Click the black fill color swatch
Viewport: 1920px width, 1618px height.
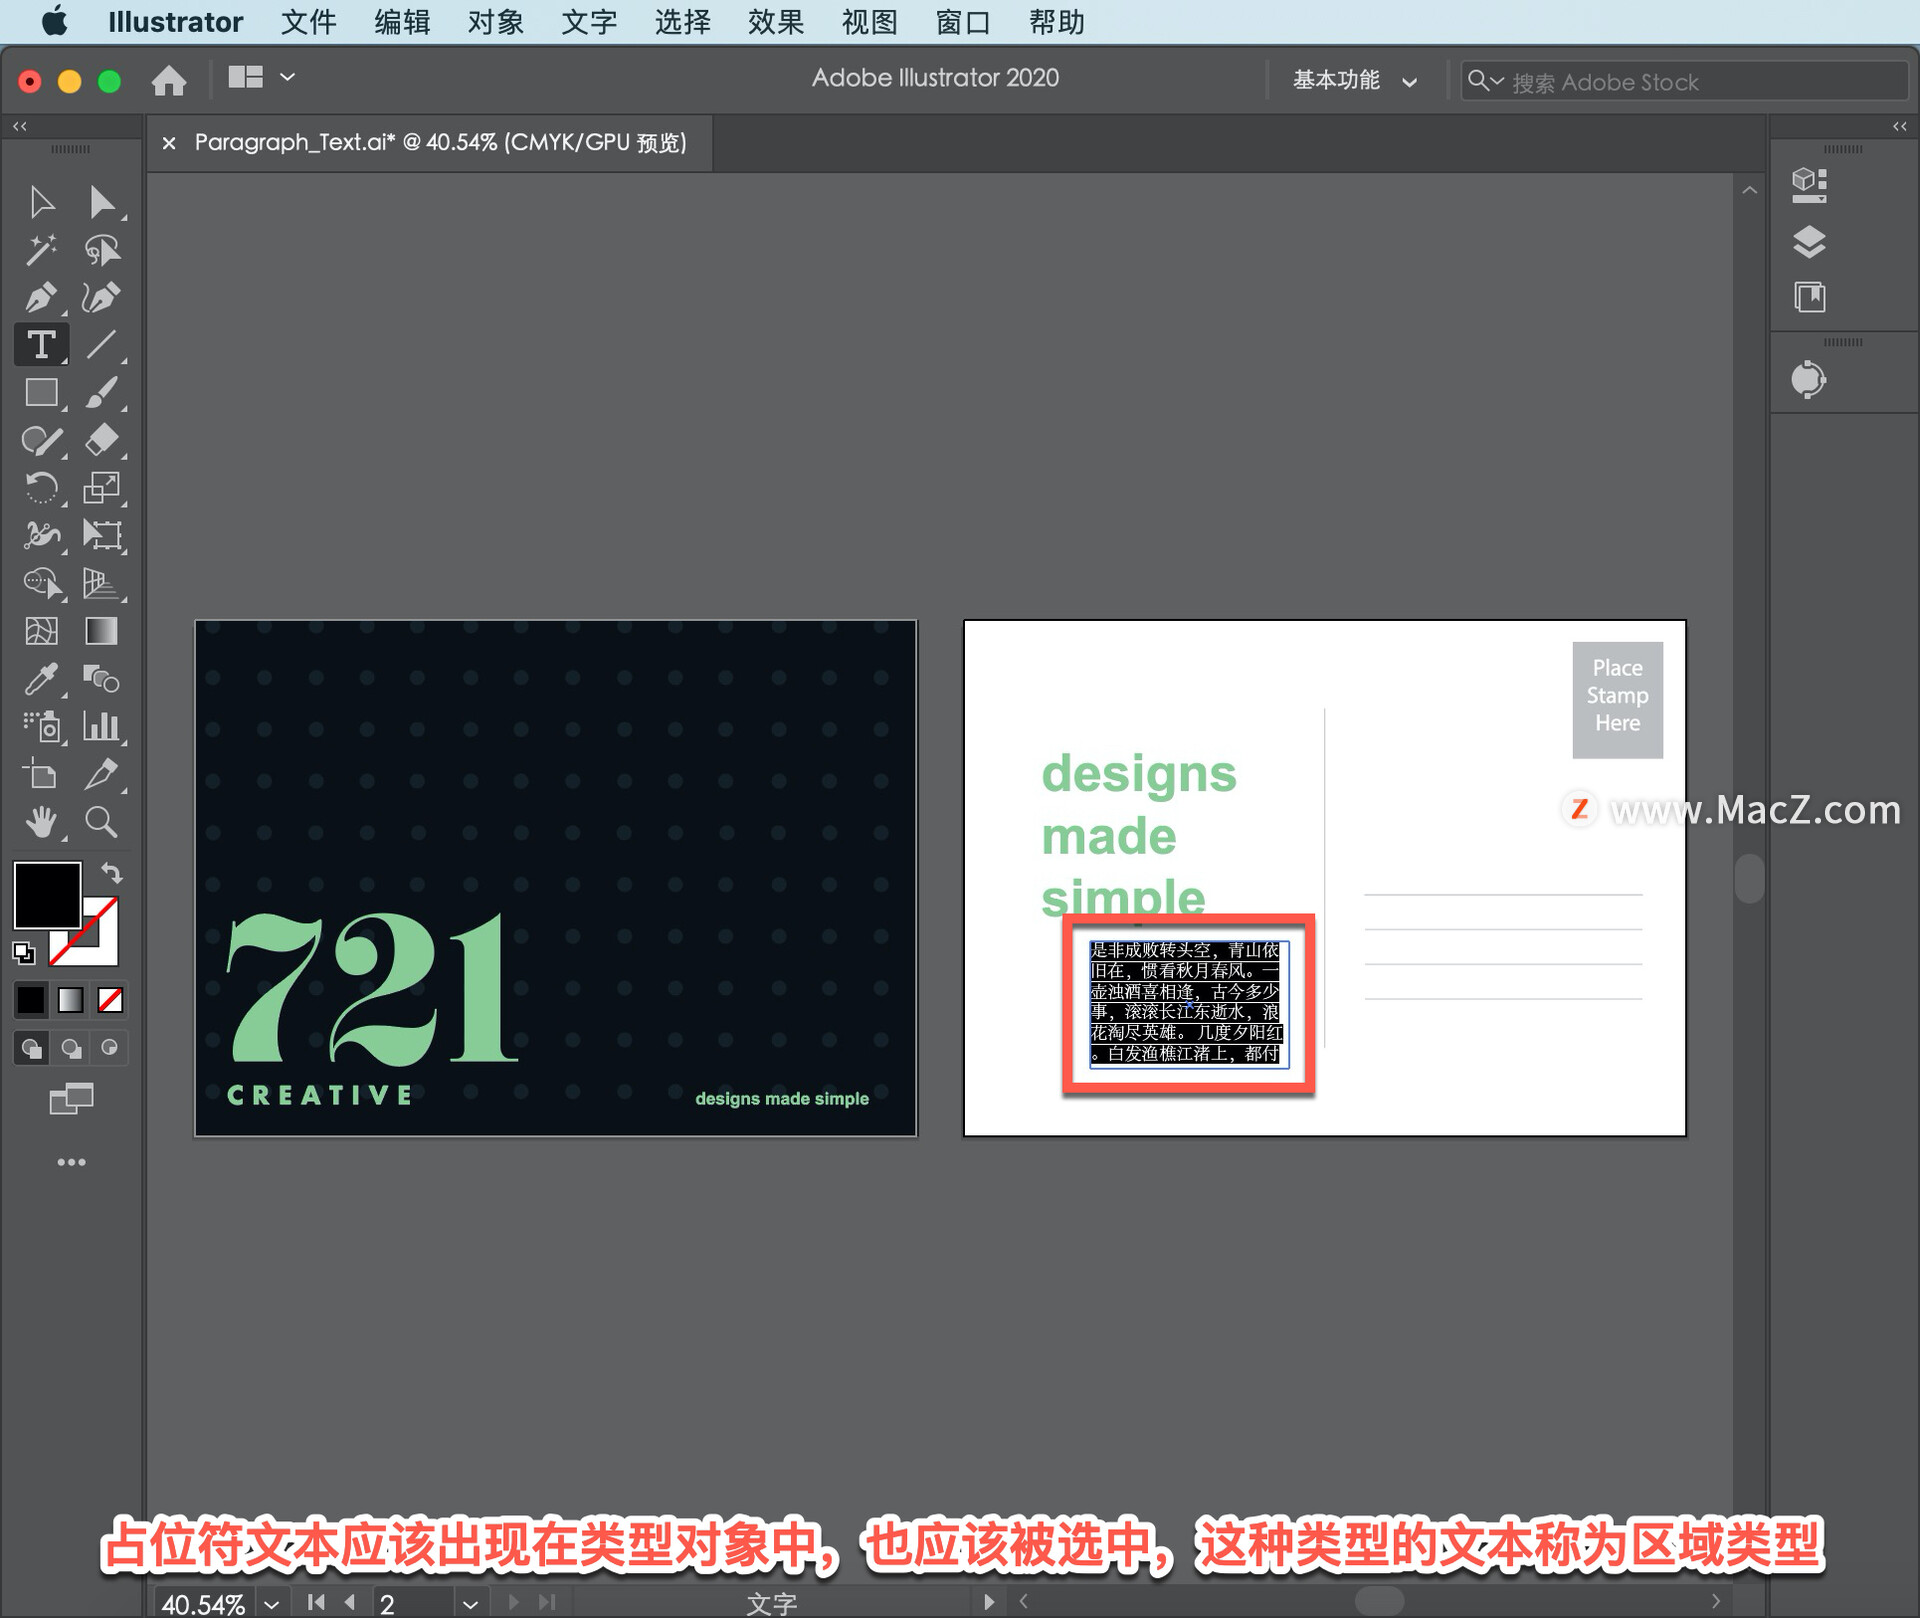[47, 894]
